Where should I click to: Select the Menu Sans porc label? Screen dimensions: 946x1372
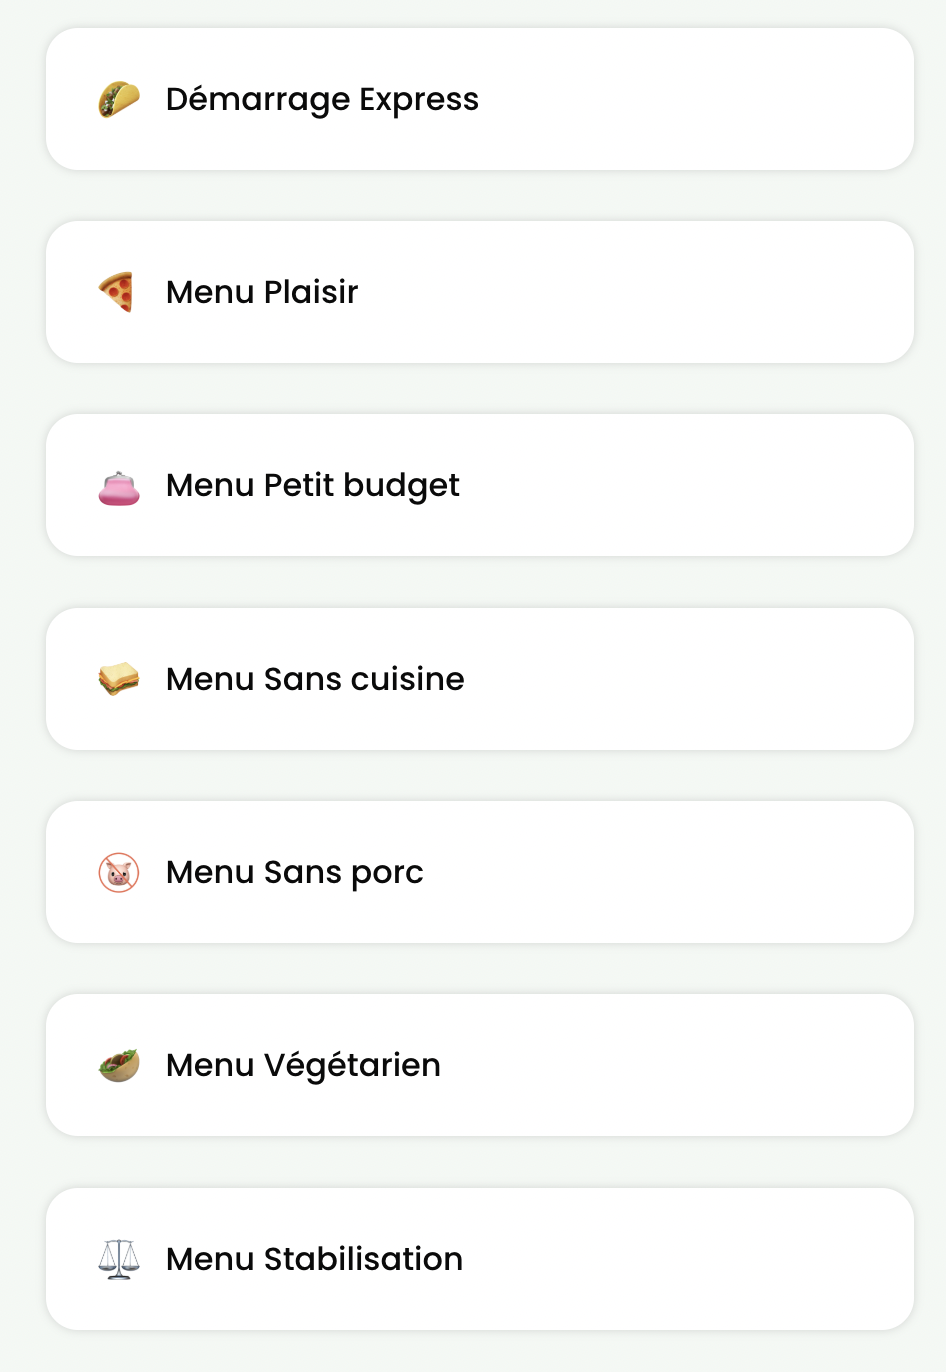point(295,873)
